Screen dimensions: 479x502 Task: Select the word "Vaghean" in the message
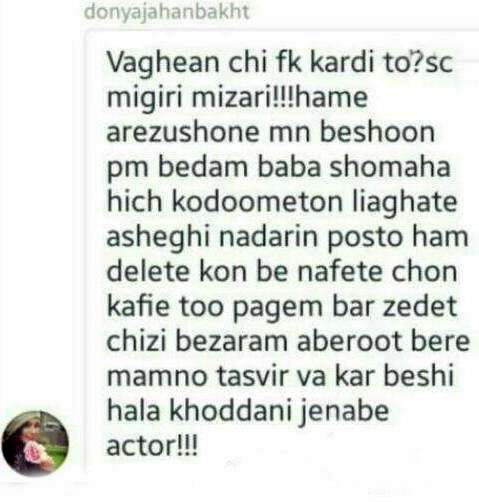click(163, 63)
